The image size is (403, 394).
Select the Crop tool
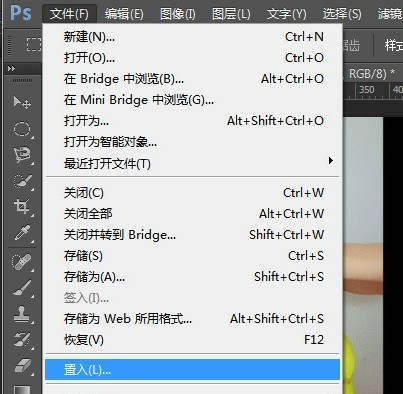coord(22,207)
